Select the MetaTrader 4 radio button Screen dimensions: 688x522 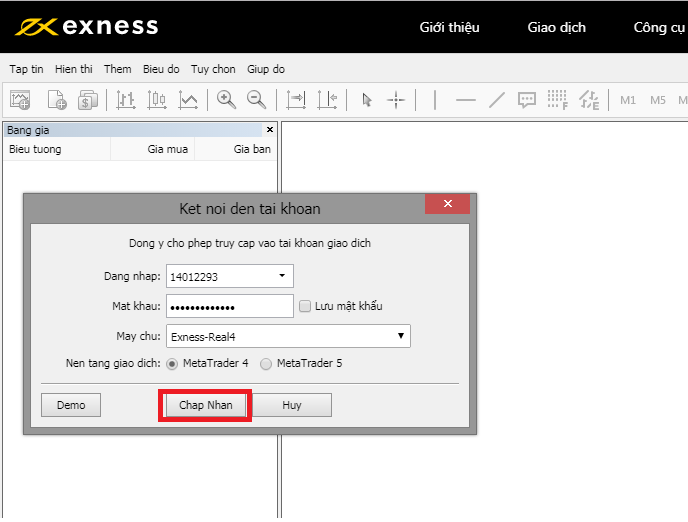[173, 364]
